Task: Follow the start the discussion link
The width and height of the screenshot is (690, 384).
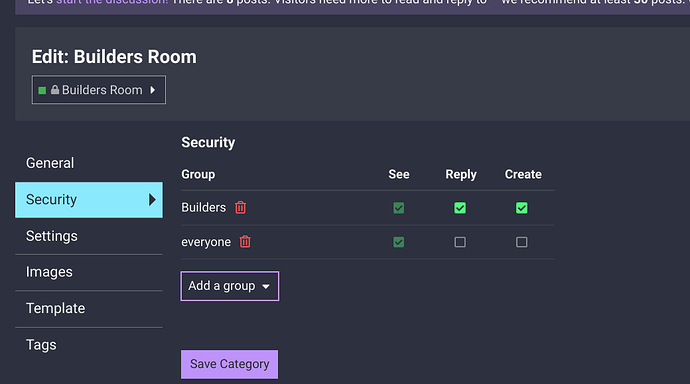Action: (x=112, y=2)
